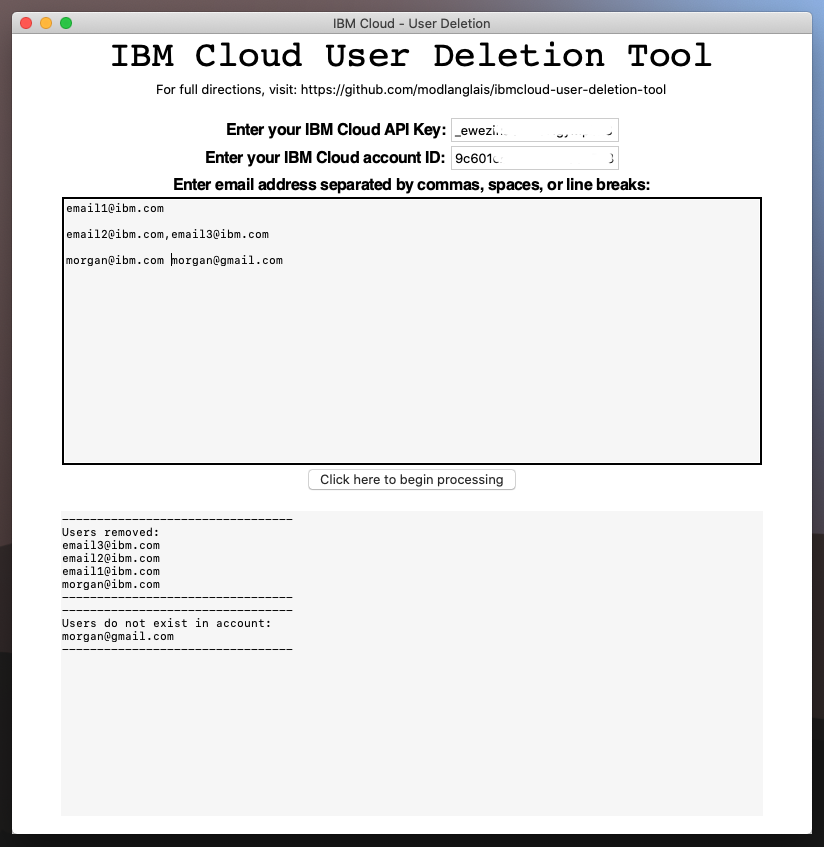Click 'Users do not exist in account:' line

click(166, 623)
